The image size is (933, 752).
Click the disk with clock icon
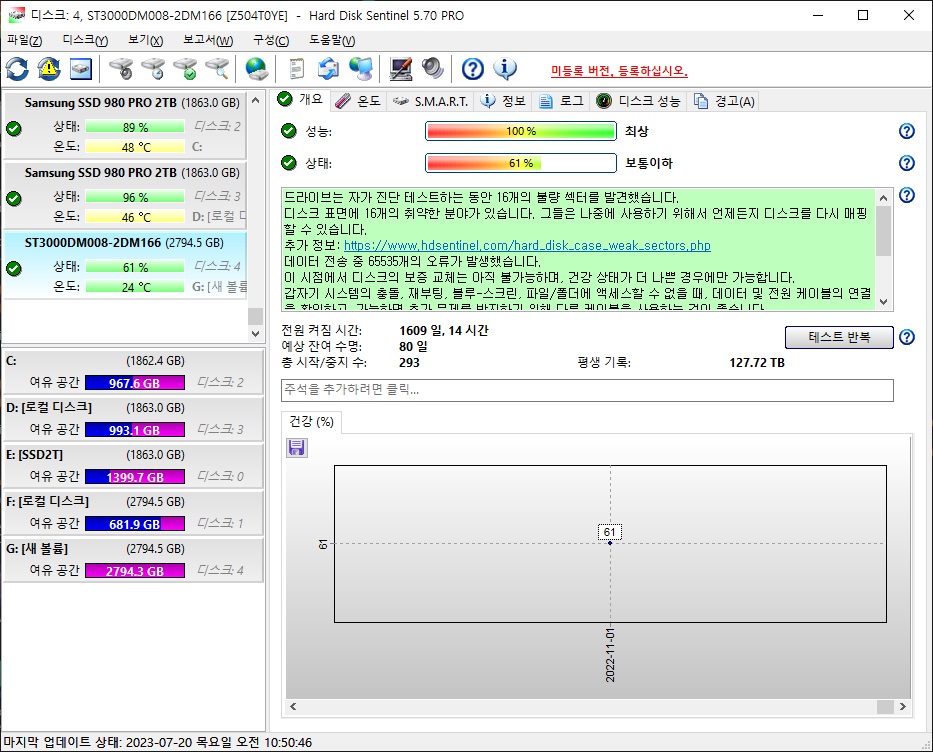[x=154, y=69]
